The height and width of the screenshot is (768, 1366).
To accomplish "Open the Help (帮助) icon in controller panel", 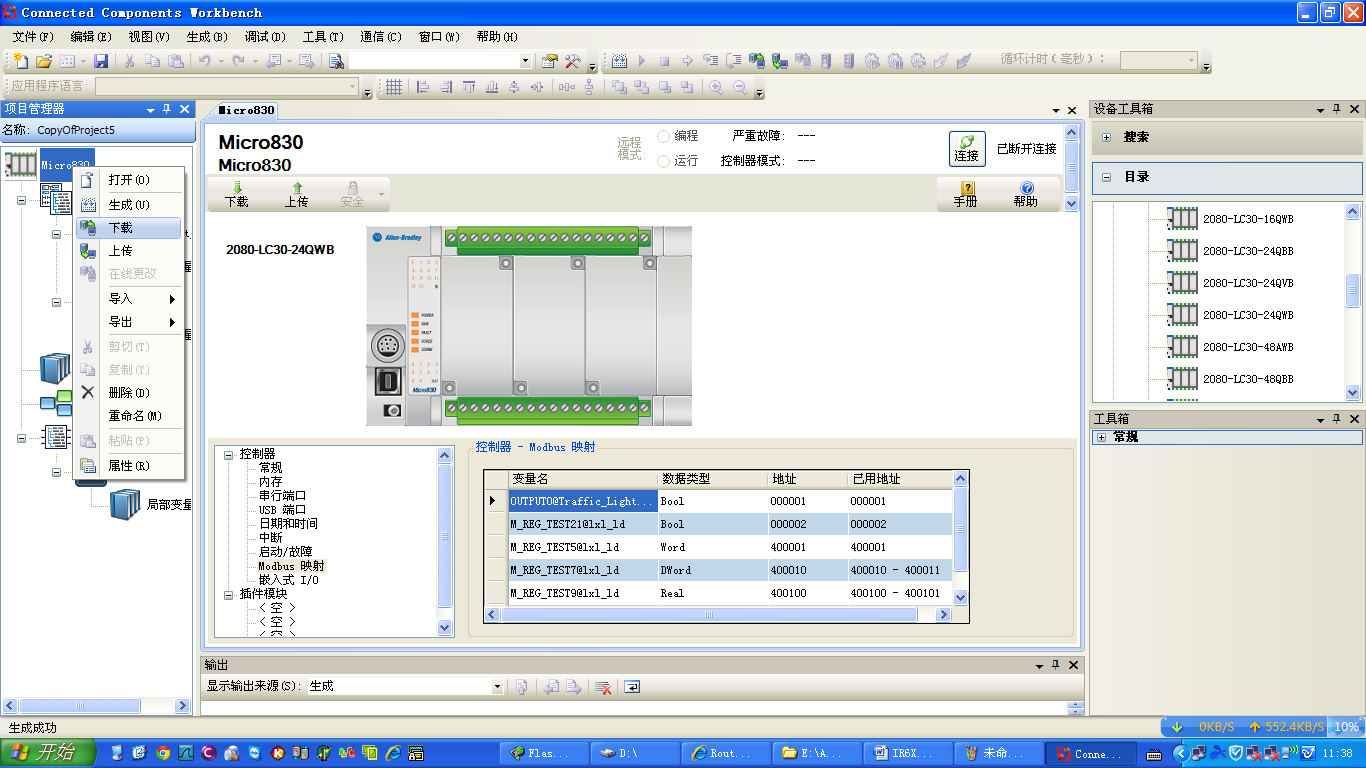I will [1025, 193].
